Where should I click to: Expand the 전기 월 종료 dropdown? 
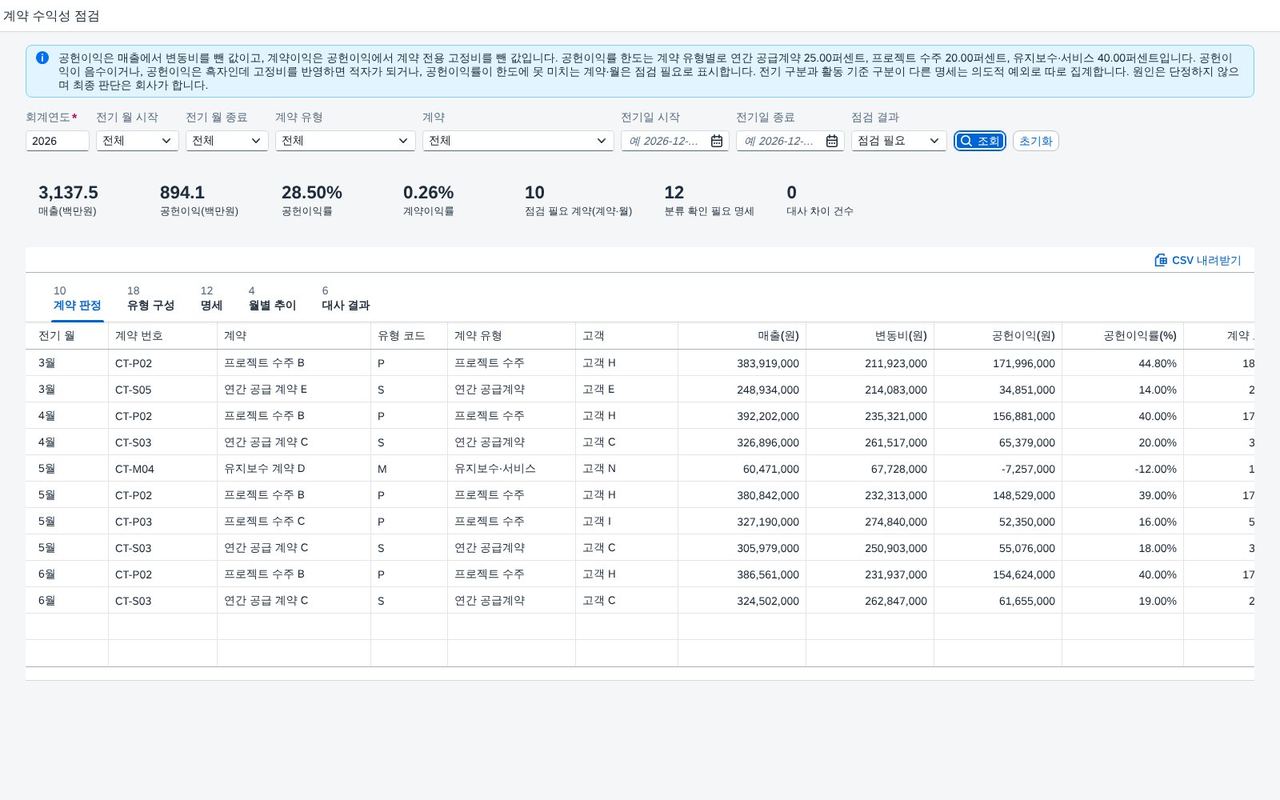(x=227, y=141)
